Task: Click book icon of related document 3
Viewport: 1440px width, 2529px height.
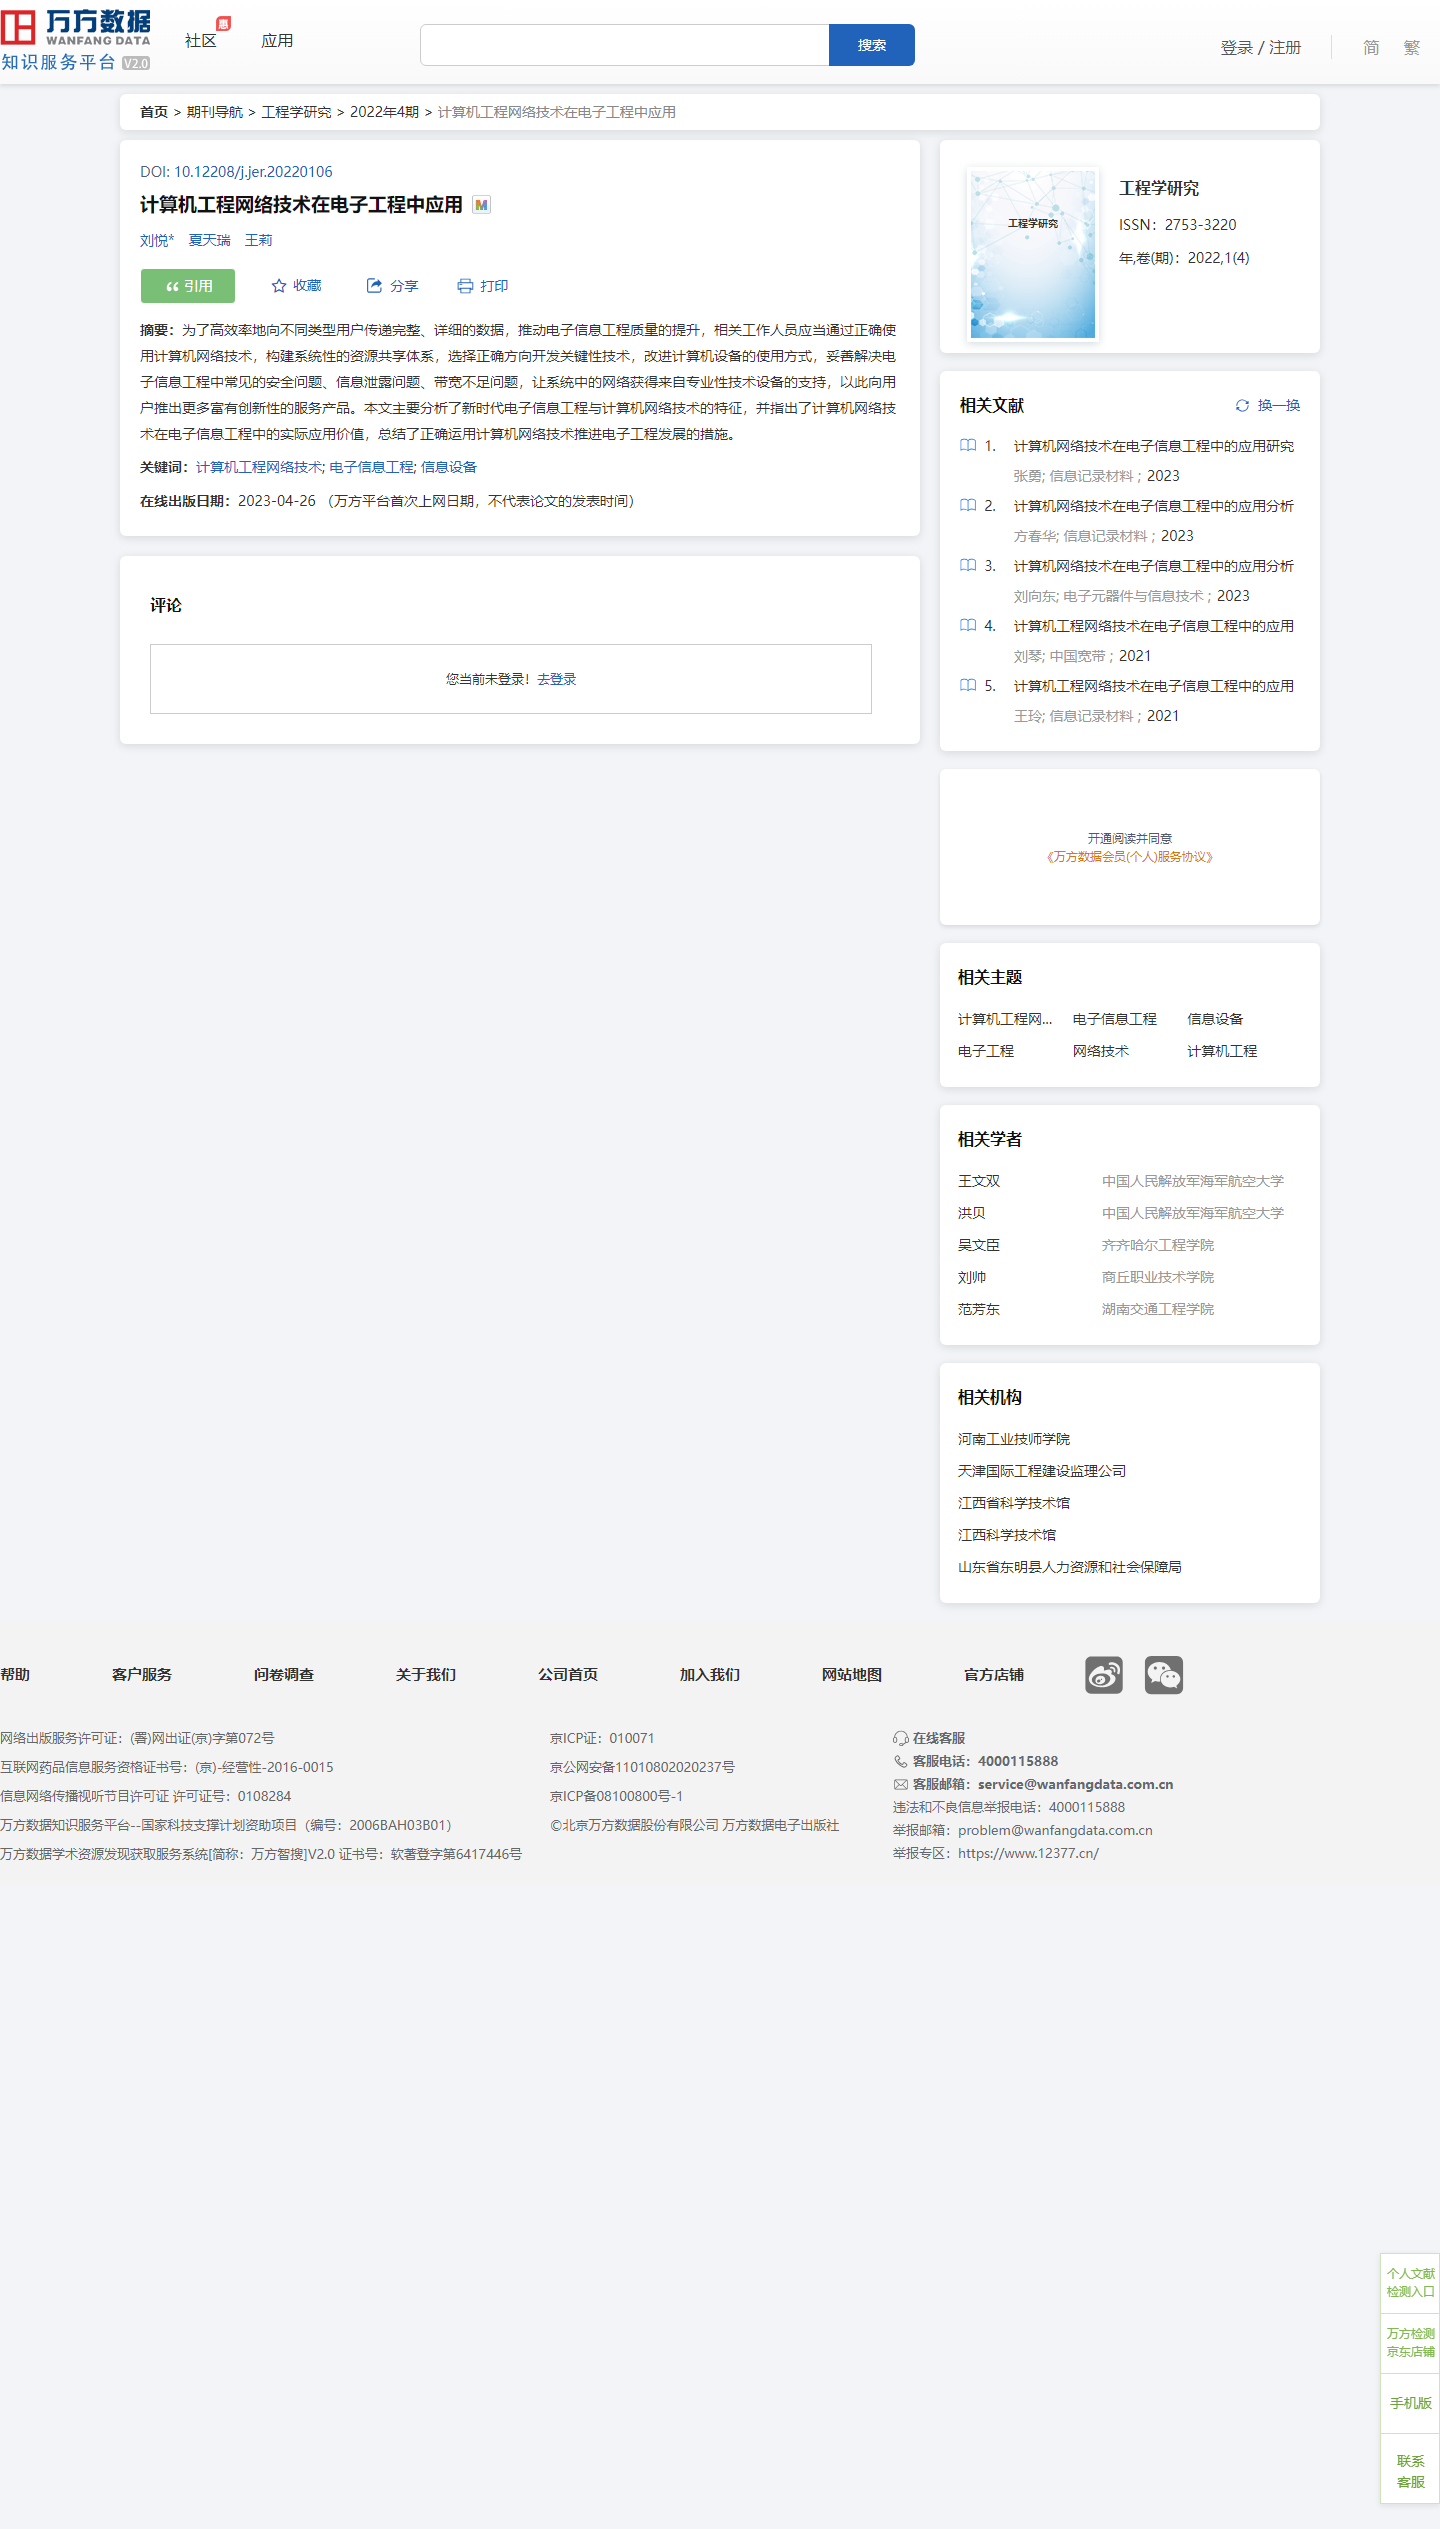Action: (968, 566)
